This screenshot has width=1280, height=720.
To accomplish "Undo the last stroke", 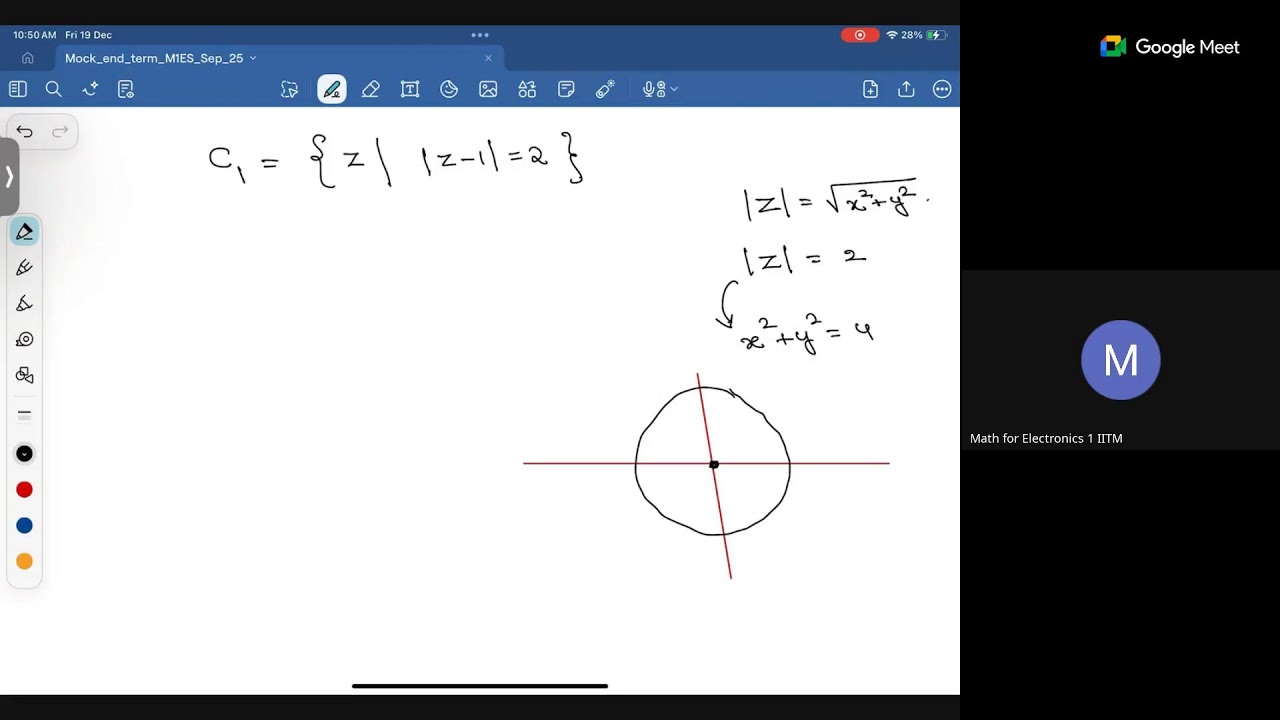I will click(x=25, y=131).
